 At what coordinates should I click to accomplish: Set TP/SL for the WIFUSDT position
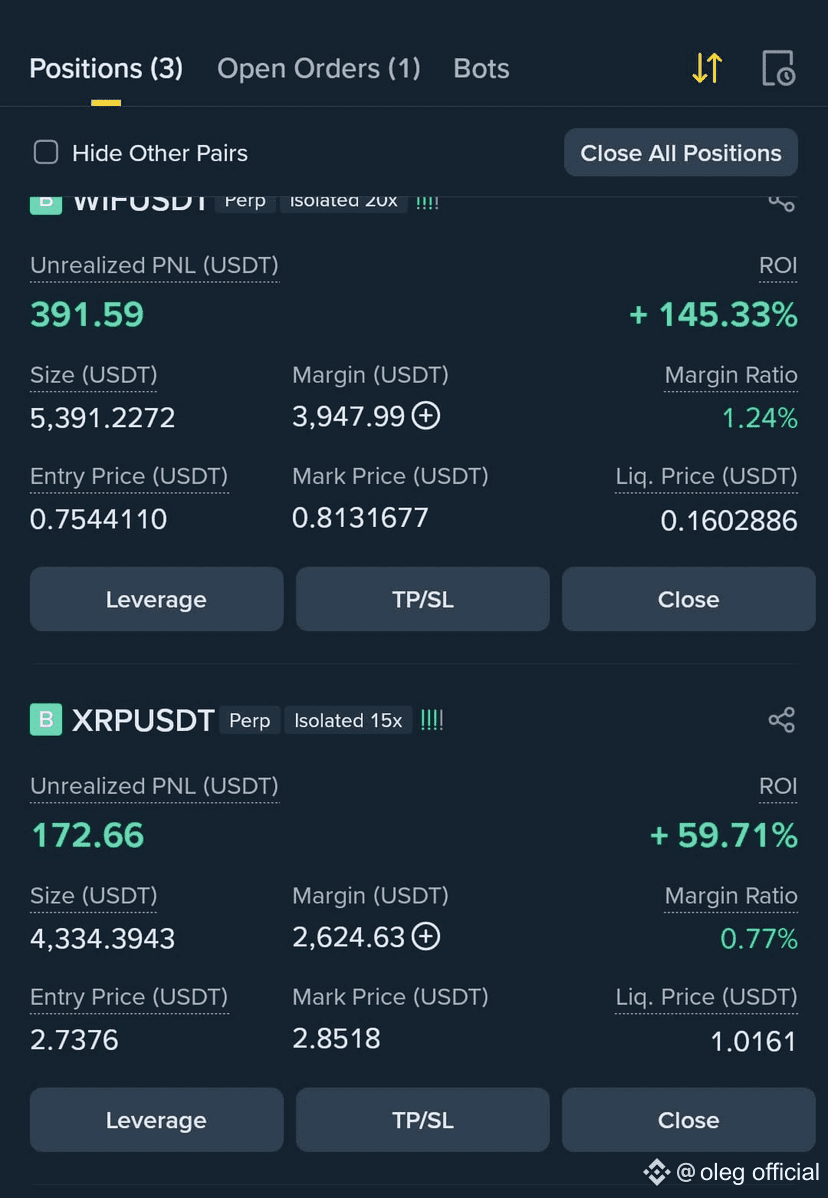click(x=422, y=599)
